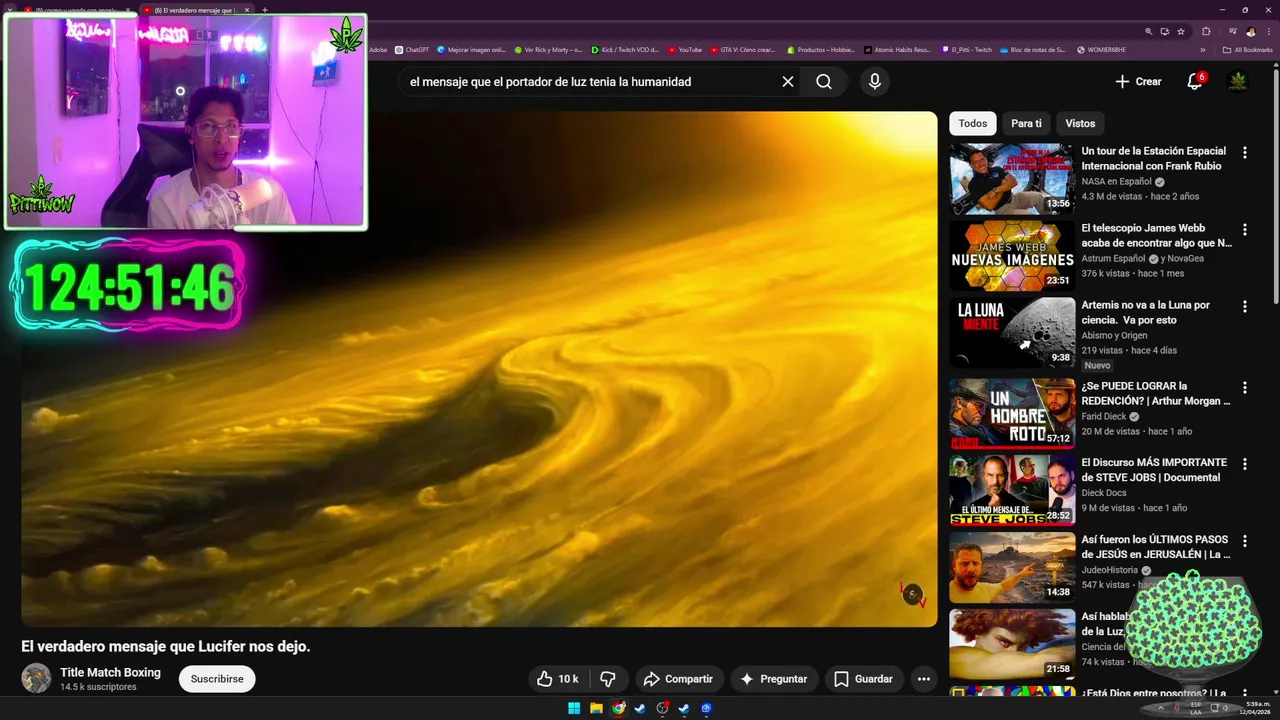The height and width of the screenshot is (720, 1280).
Task: Open Jesús en Jerusalén video thumbnail
Action: pos(1012,567)
